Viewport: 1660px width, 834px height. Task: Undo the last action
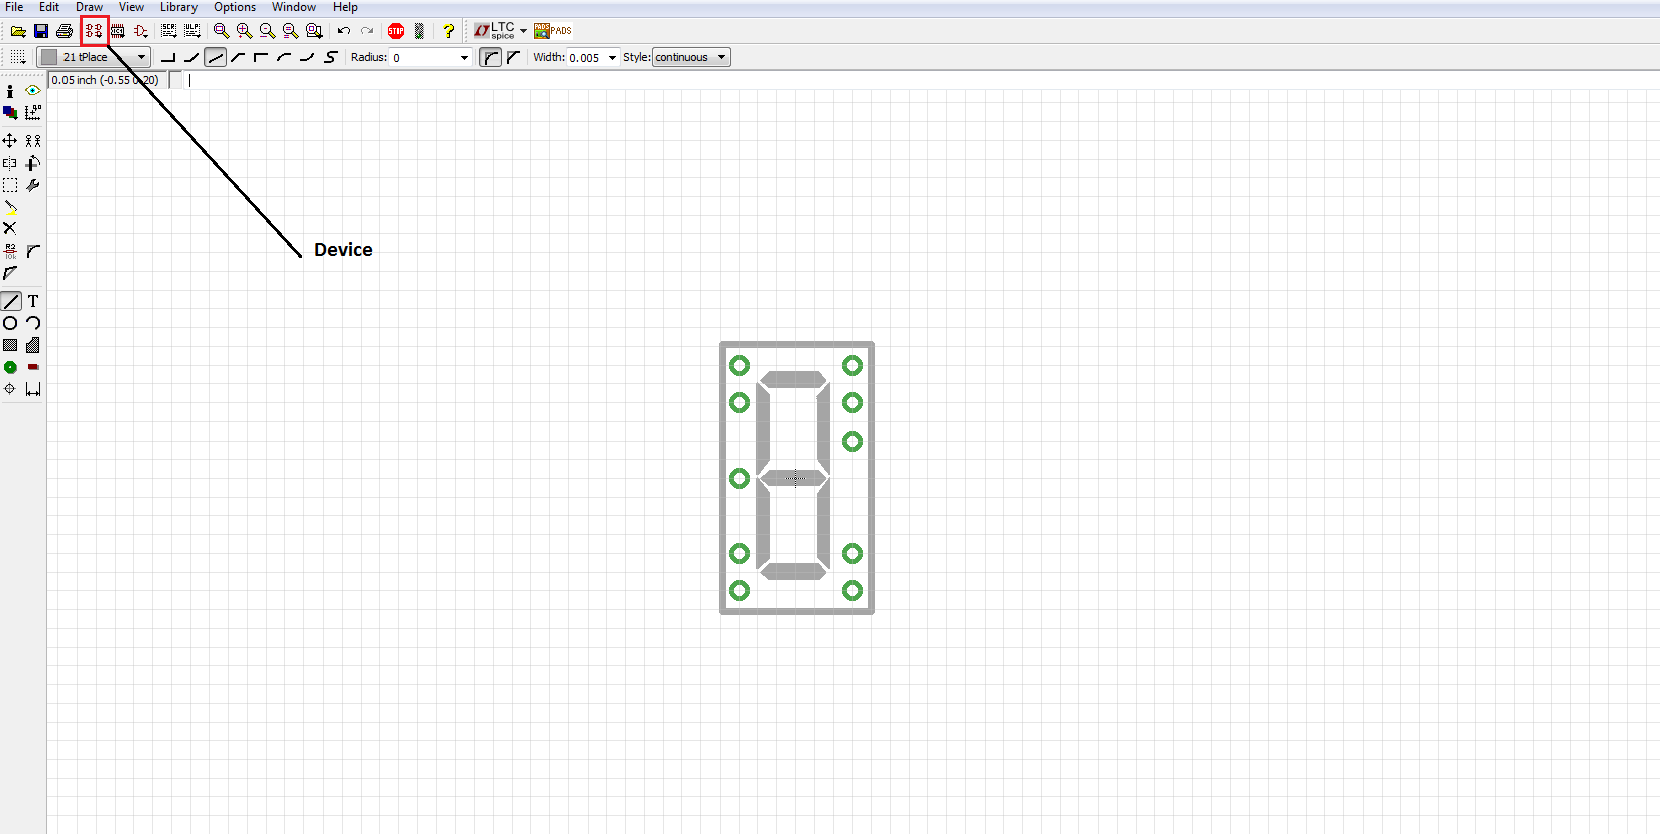click(344, 31)
